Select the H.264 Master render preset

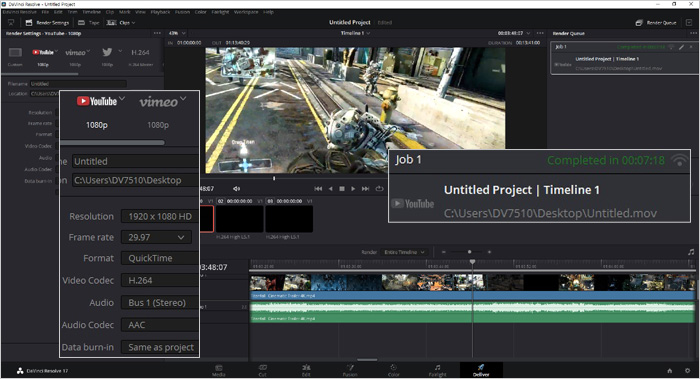[x=140, y=57]
